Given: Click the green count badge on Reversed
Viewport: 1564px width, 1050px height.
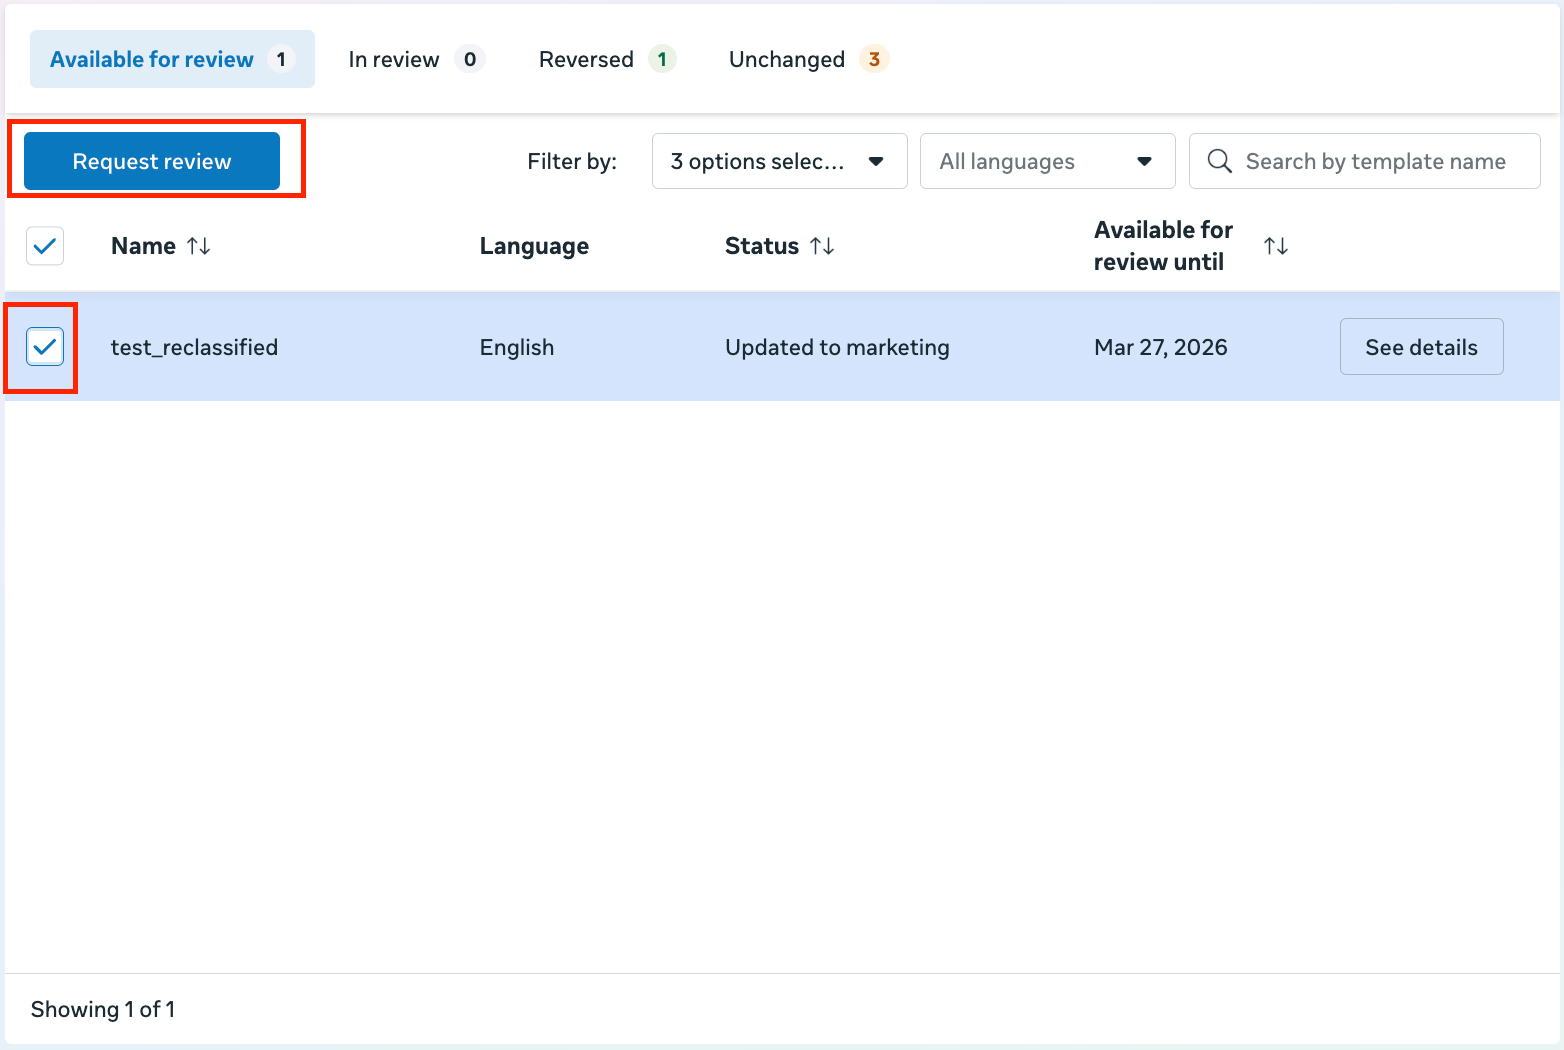Looking at the screenshot, I should click(x=662, y=59).
